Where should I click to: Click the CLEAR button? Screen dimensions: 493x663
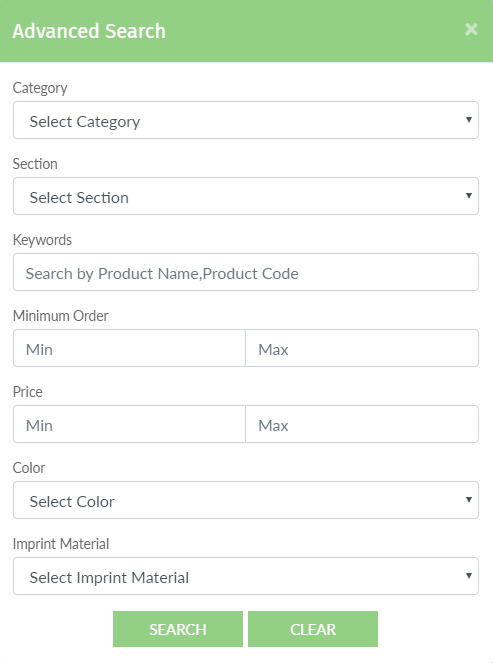coord(313,629)
